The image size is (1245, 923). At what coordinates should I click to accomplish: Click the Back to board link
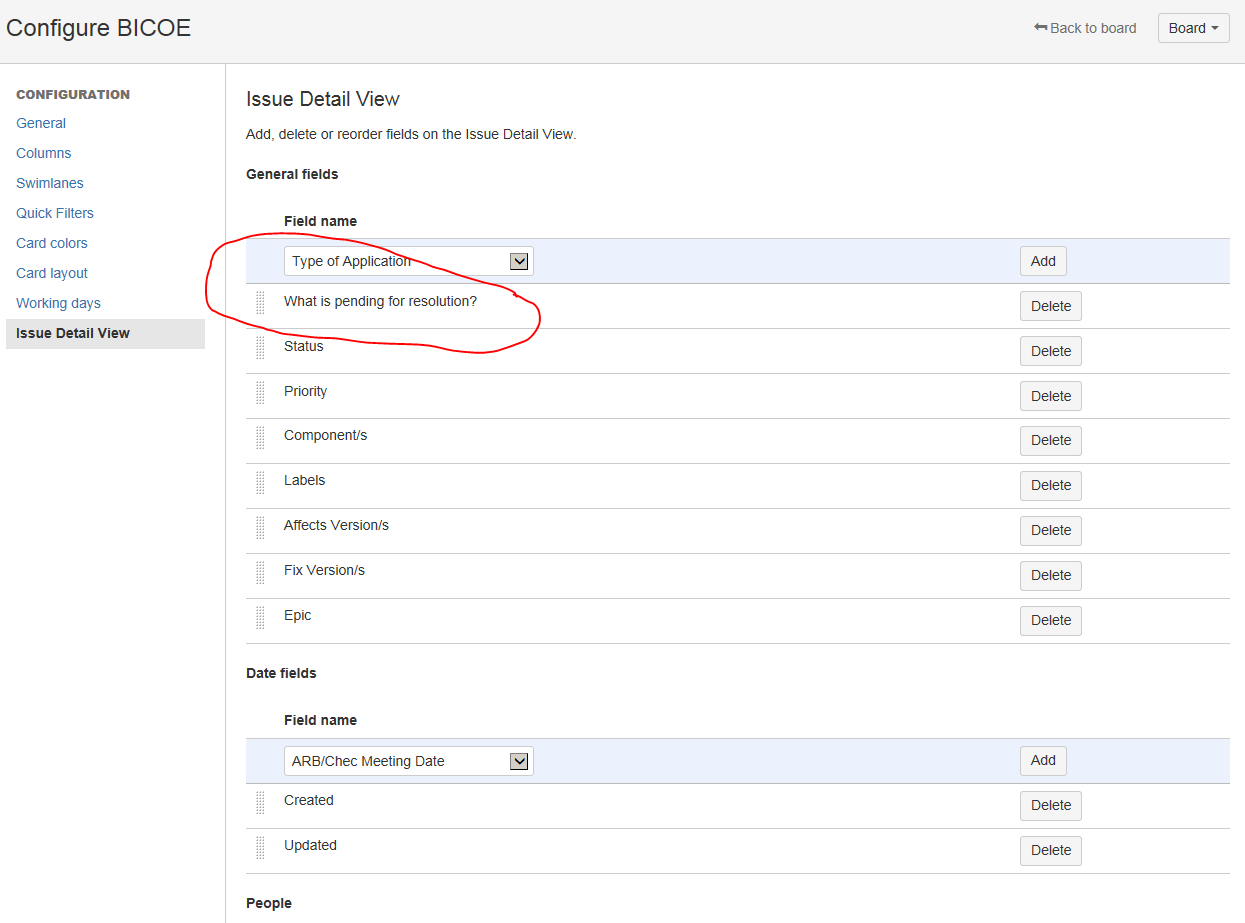coord(1092,28)
